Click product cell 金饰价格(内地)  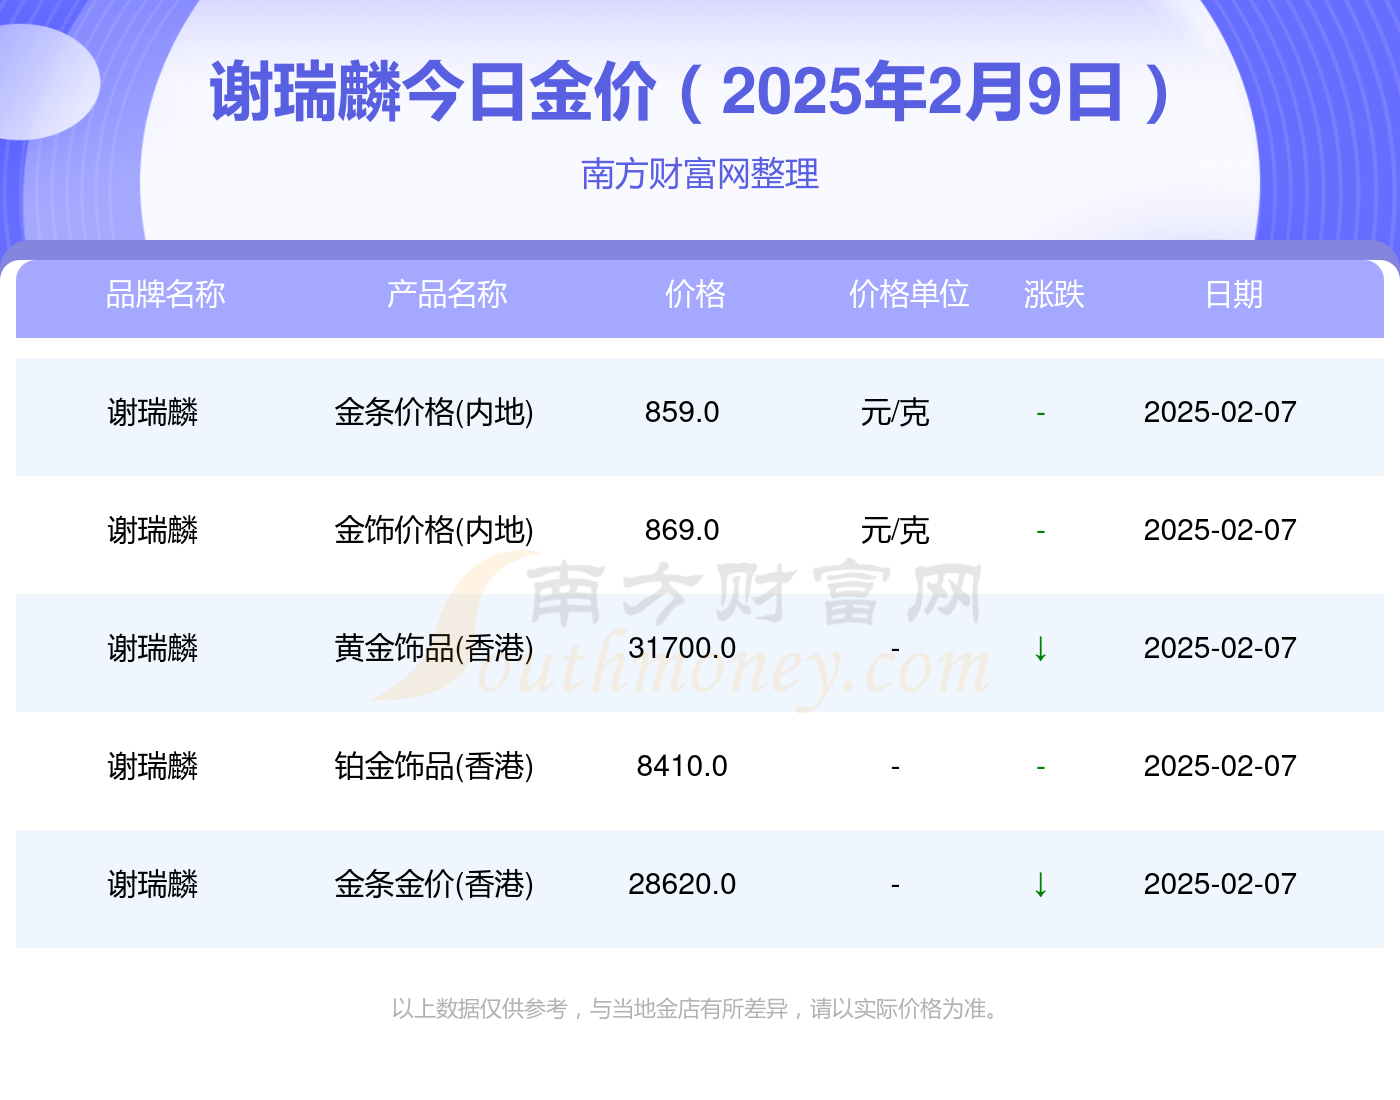[434, 530]
